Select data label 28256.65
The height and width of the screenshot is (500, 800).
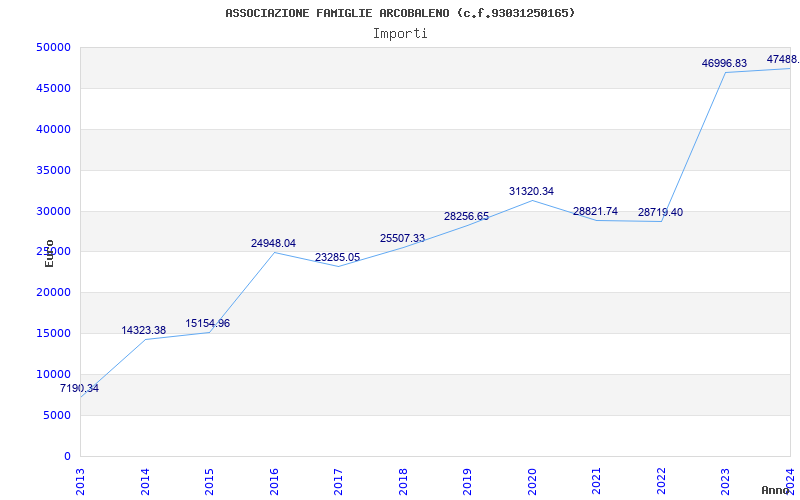click(x=466, y=216)
